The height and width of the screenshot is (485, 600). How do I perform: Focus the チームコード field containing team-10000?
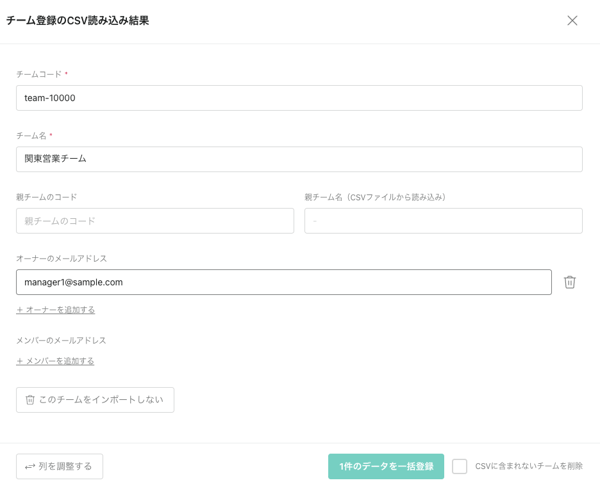pyautogui.click(x=299, y=98)
